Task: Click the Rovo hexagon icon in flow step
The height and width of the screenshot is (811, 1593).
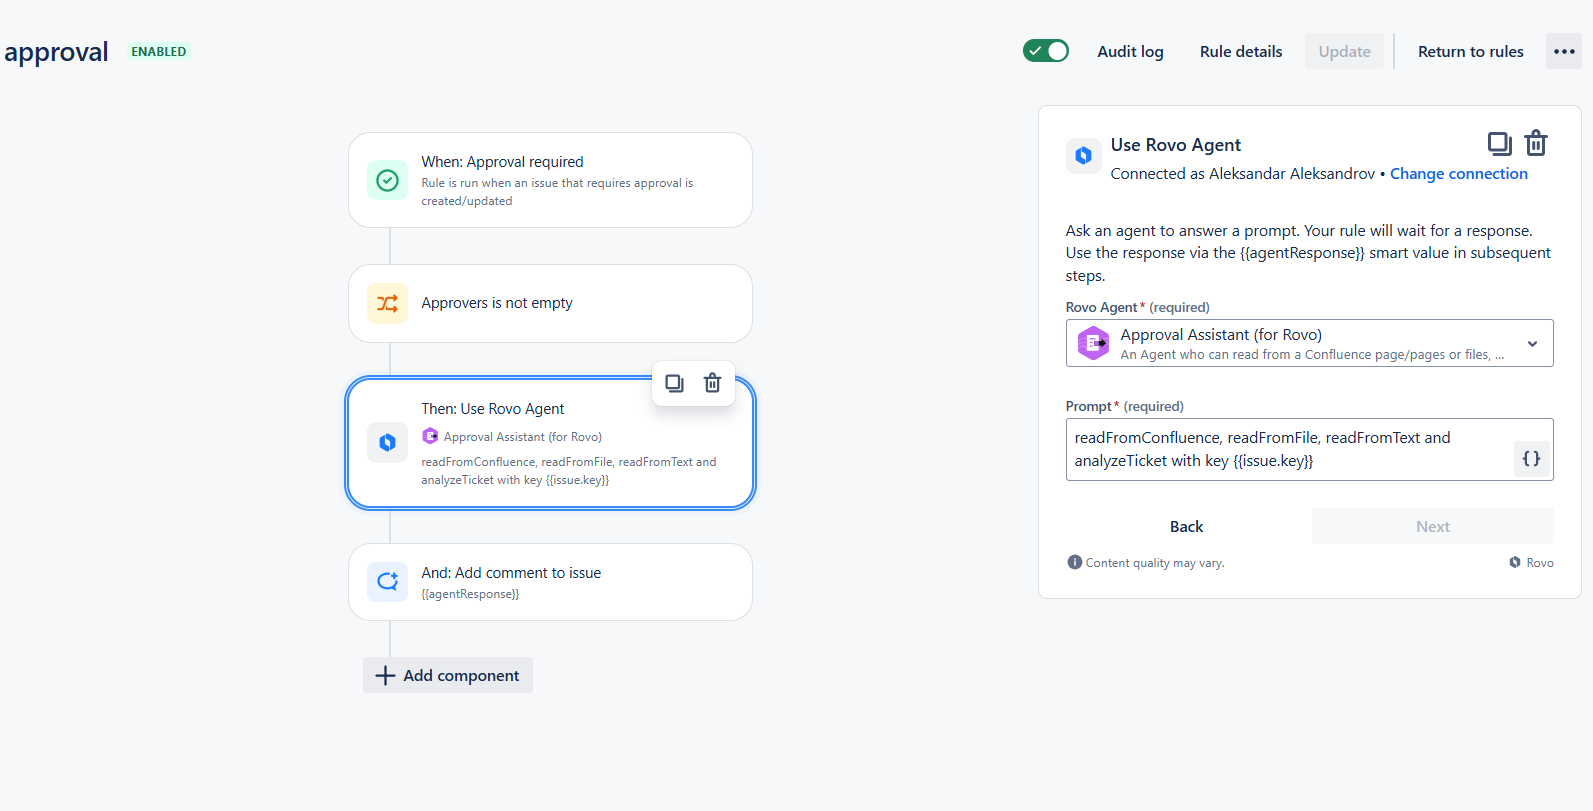Action: point(387,442)
